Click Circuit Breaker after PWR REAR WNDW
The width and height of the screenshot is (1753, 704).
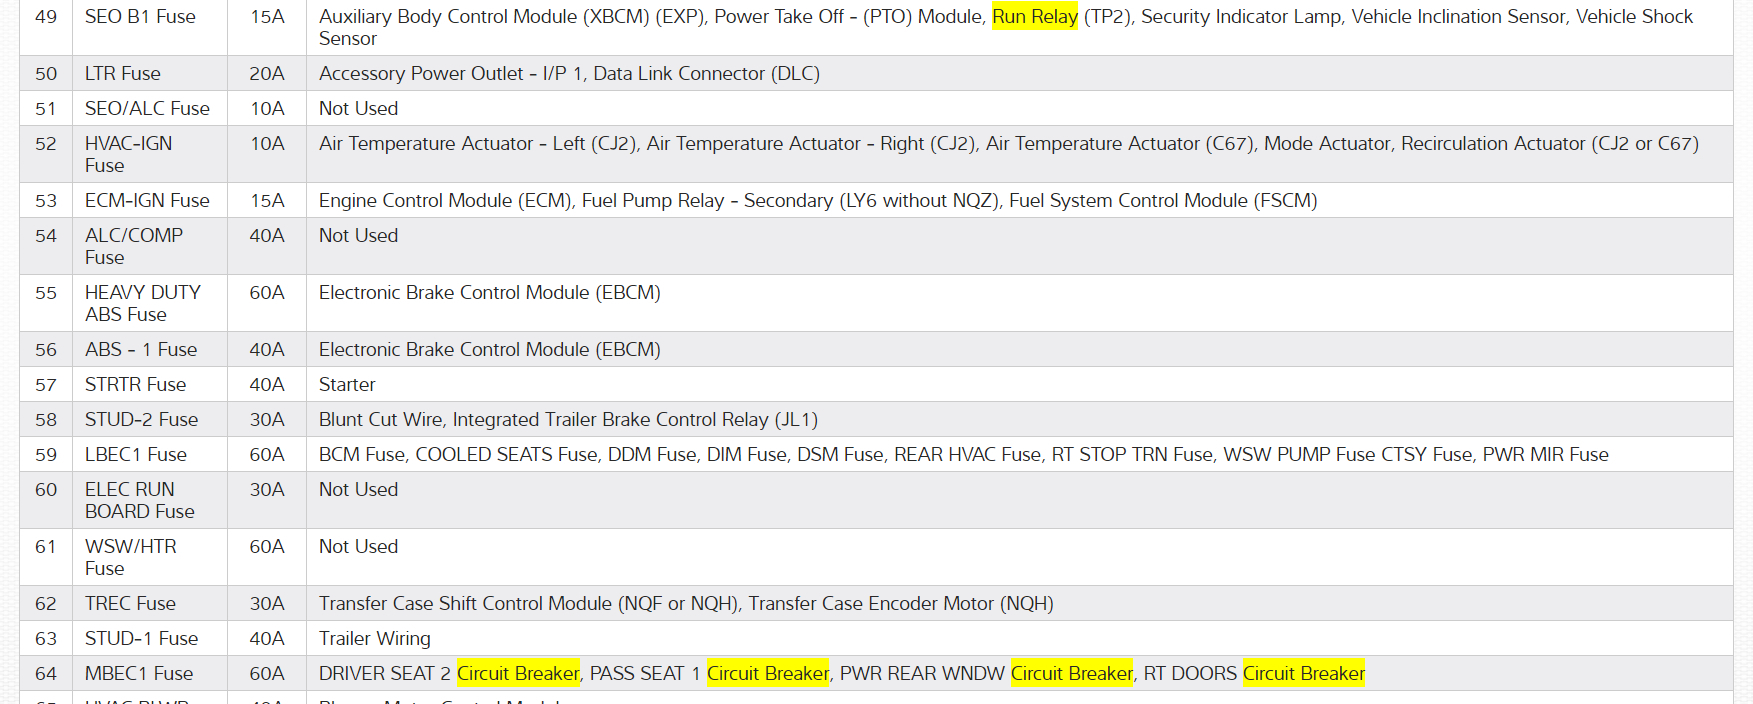click(1071, 674)
